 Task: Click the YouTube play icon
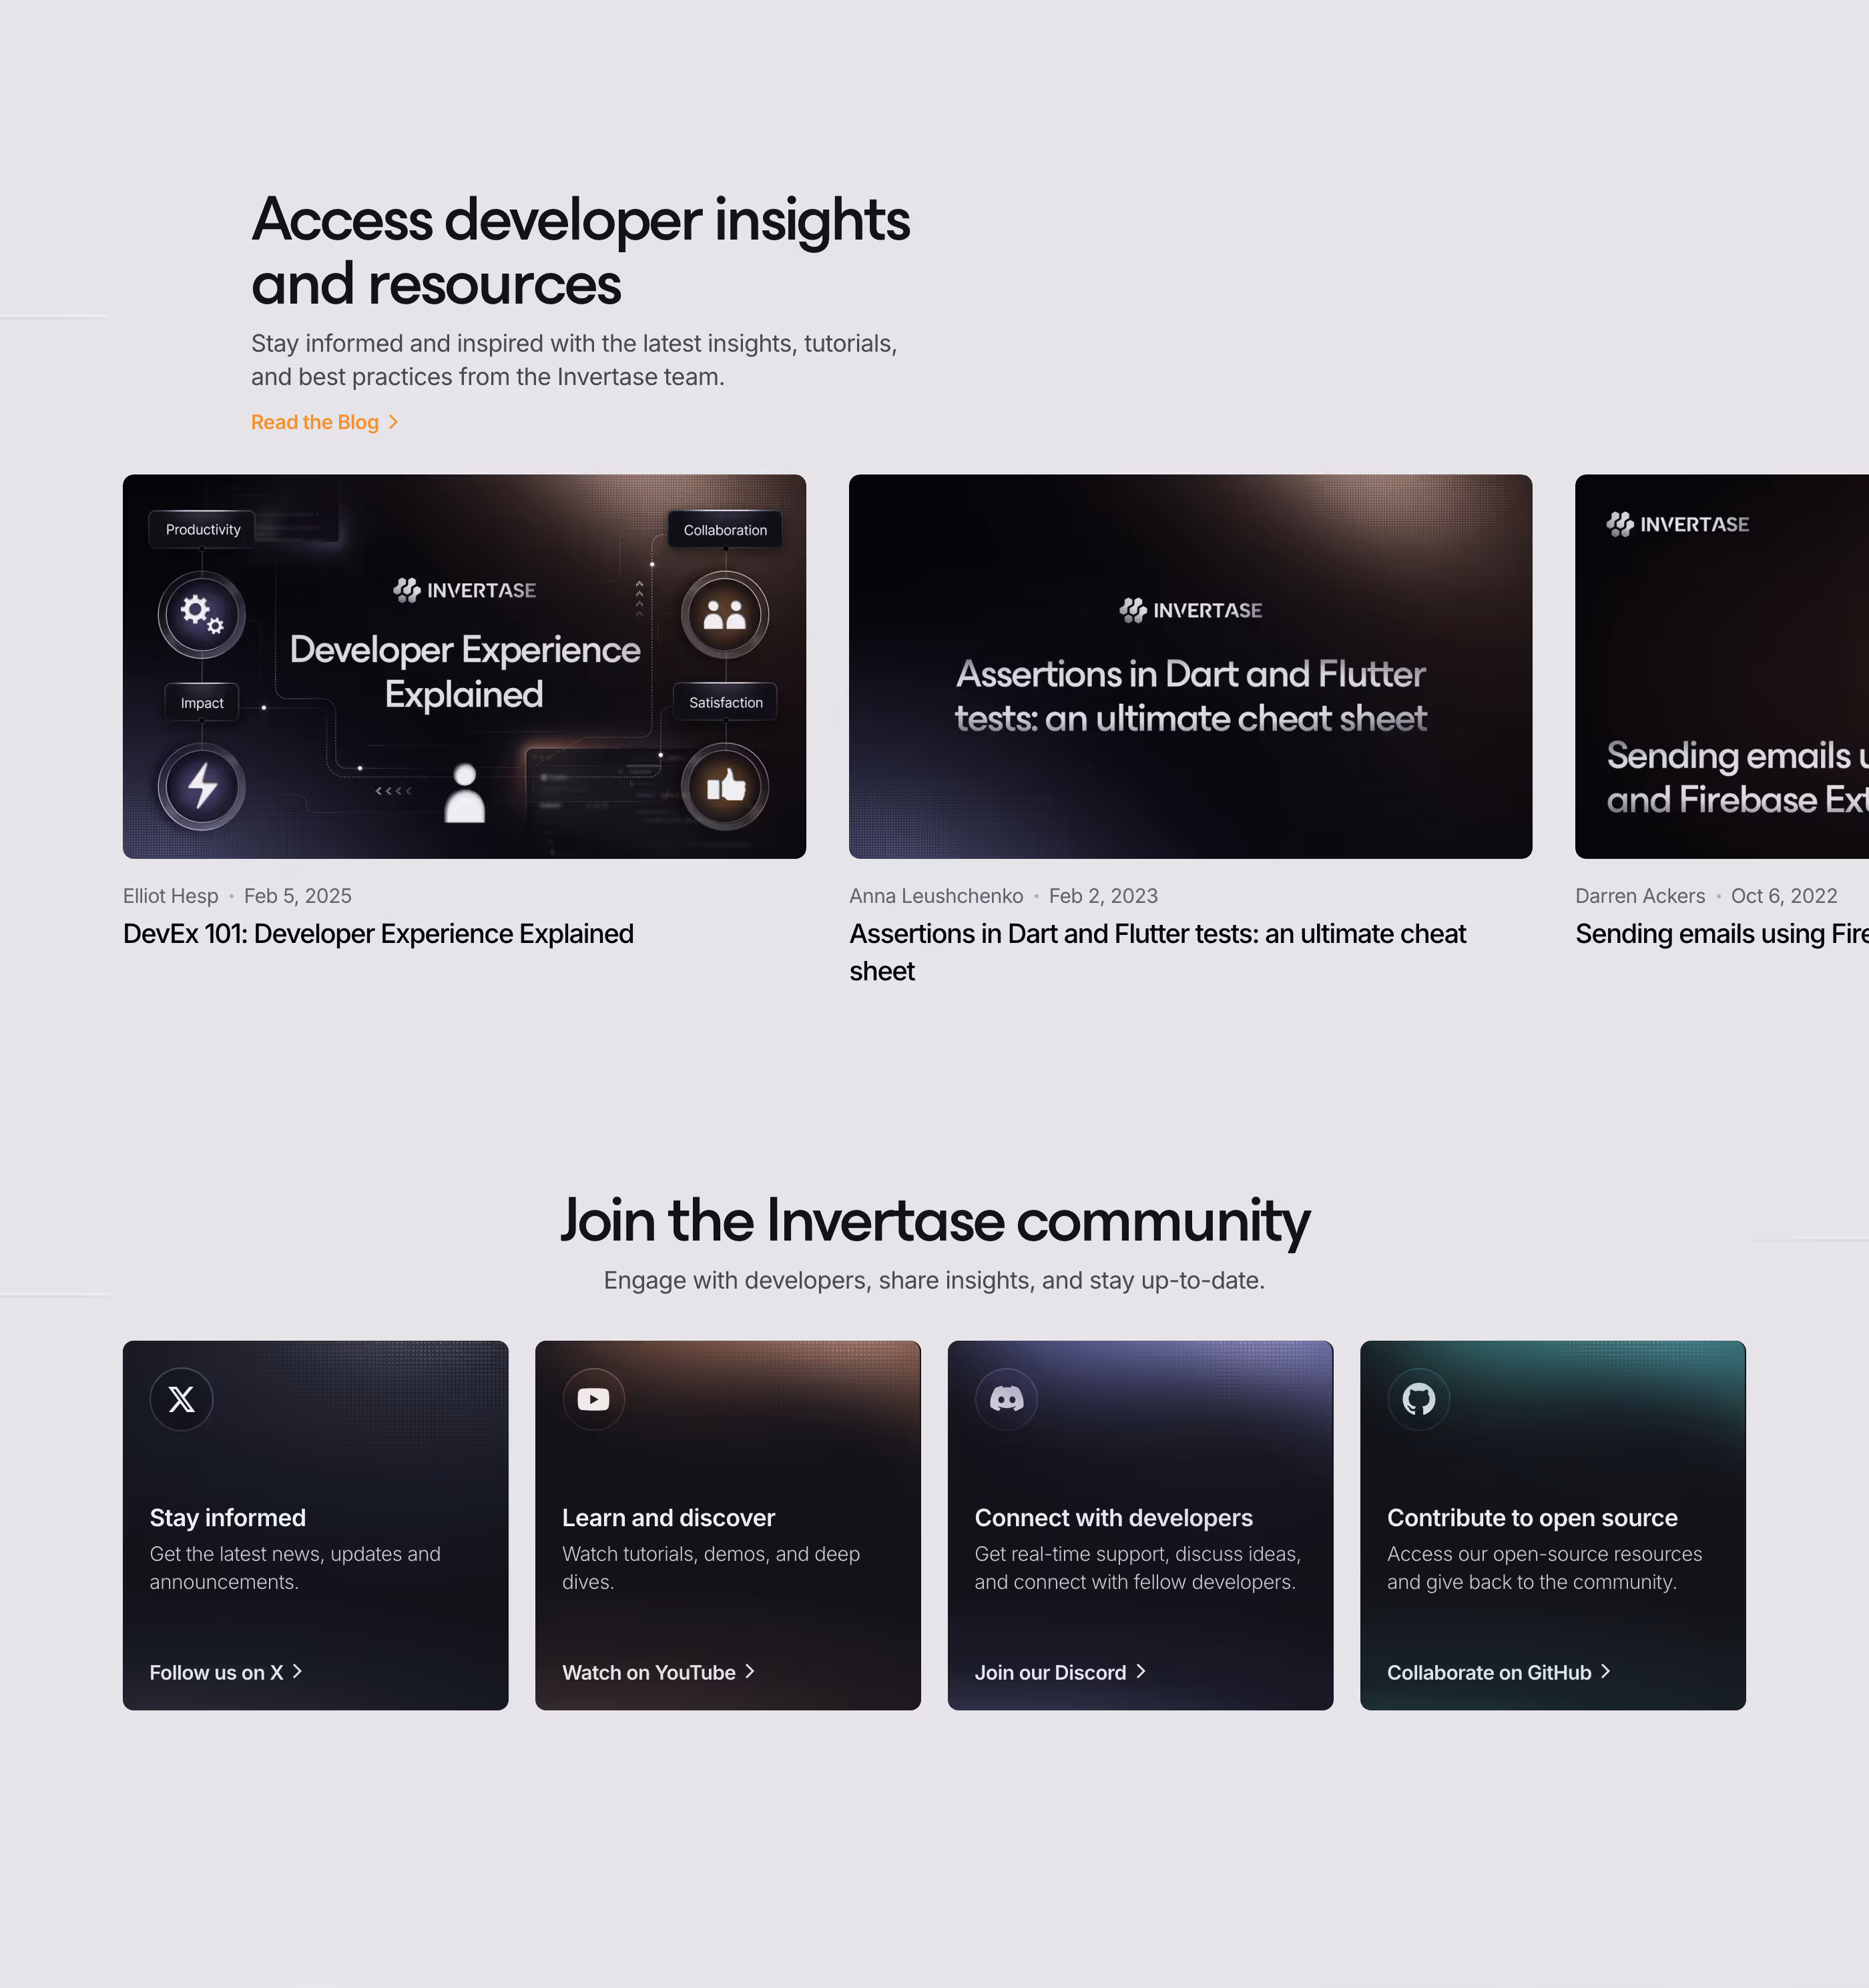593,1399
